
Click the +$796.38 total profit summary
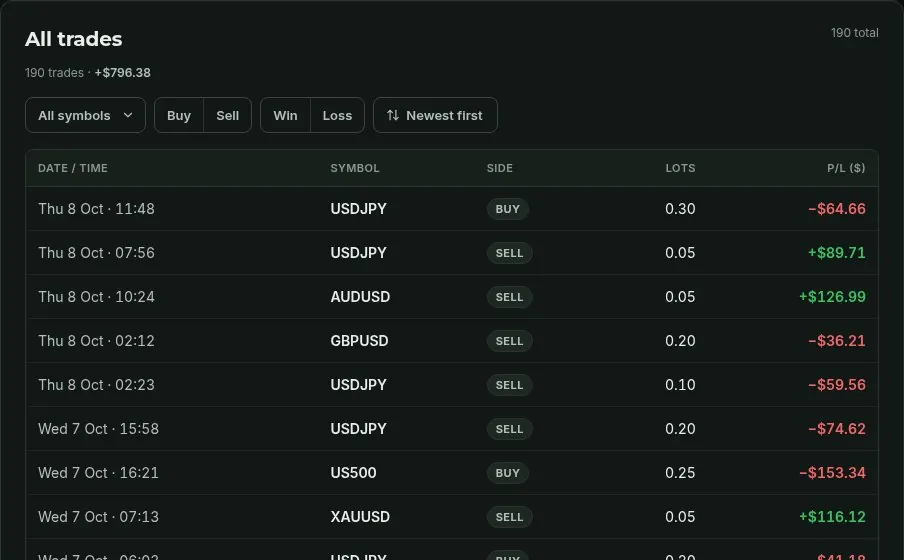click(122, 73)
